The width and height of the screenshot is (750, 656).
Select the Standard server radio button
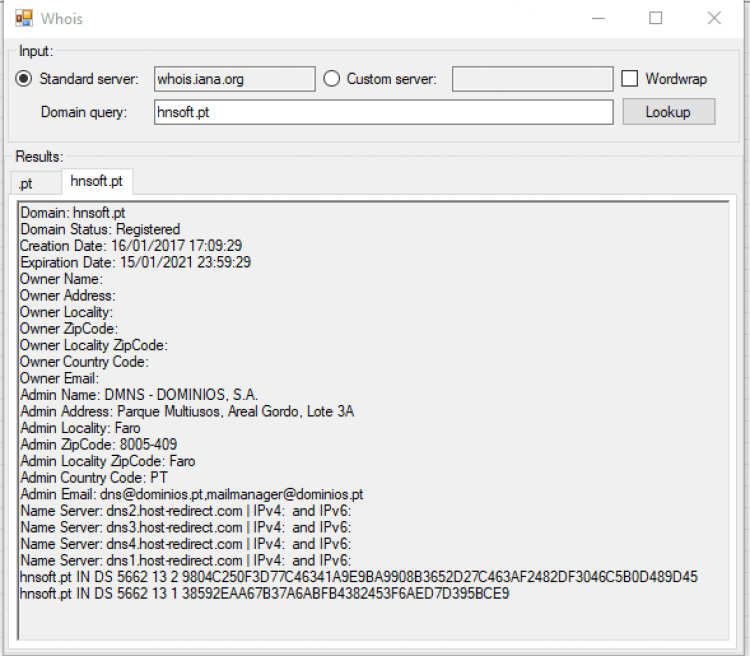25,79
